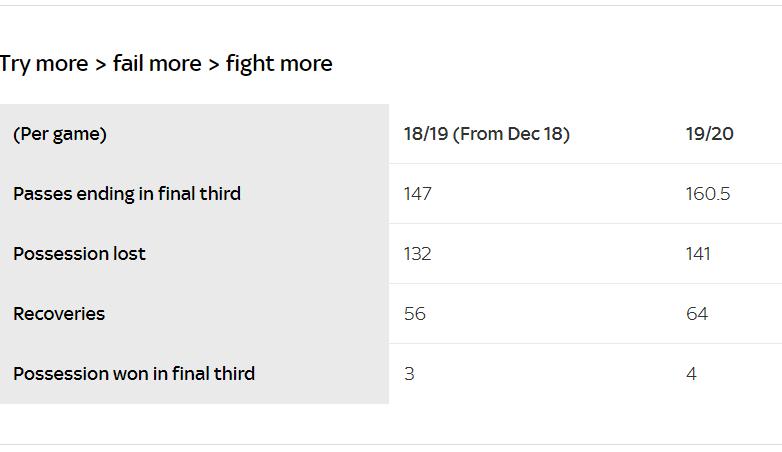Click the value 4 in last row

coord(691,374)
